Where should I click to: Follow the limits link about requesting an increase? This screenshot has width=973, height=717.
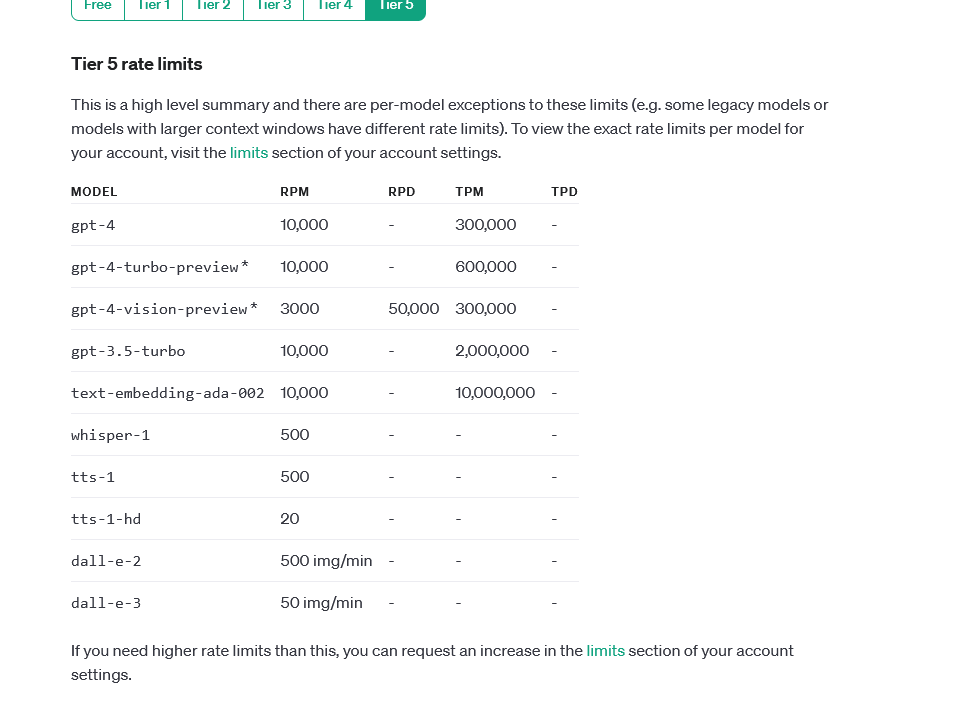point(605,651)
